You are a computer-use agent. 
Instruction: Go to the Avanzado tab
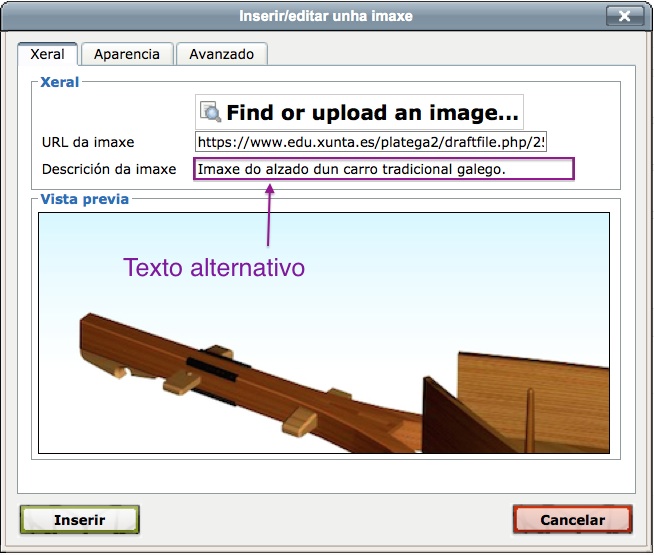click(221, 54)
